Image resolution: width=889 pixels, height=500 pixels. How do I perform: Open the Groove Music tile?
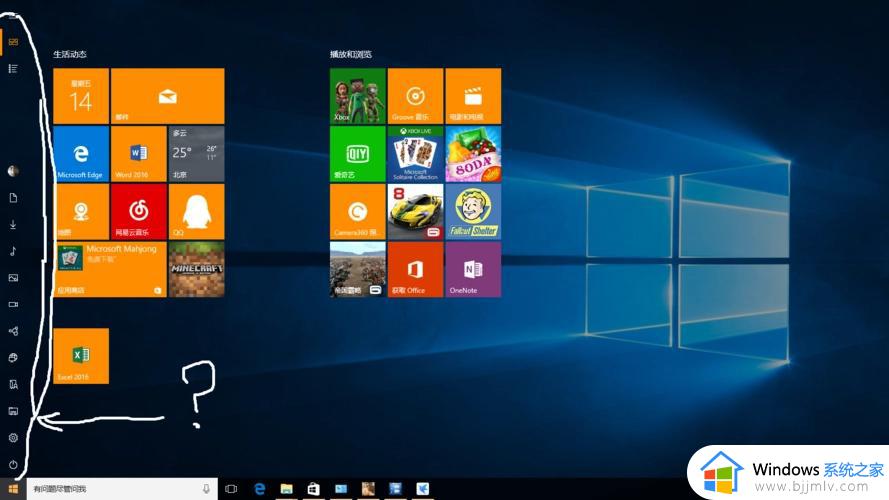pyautogui.click(x=416, y=96)
